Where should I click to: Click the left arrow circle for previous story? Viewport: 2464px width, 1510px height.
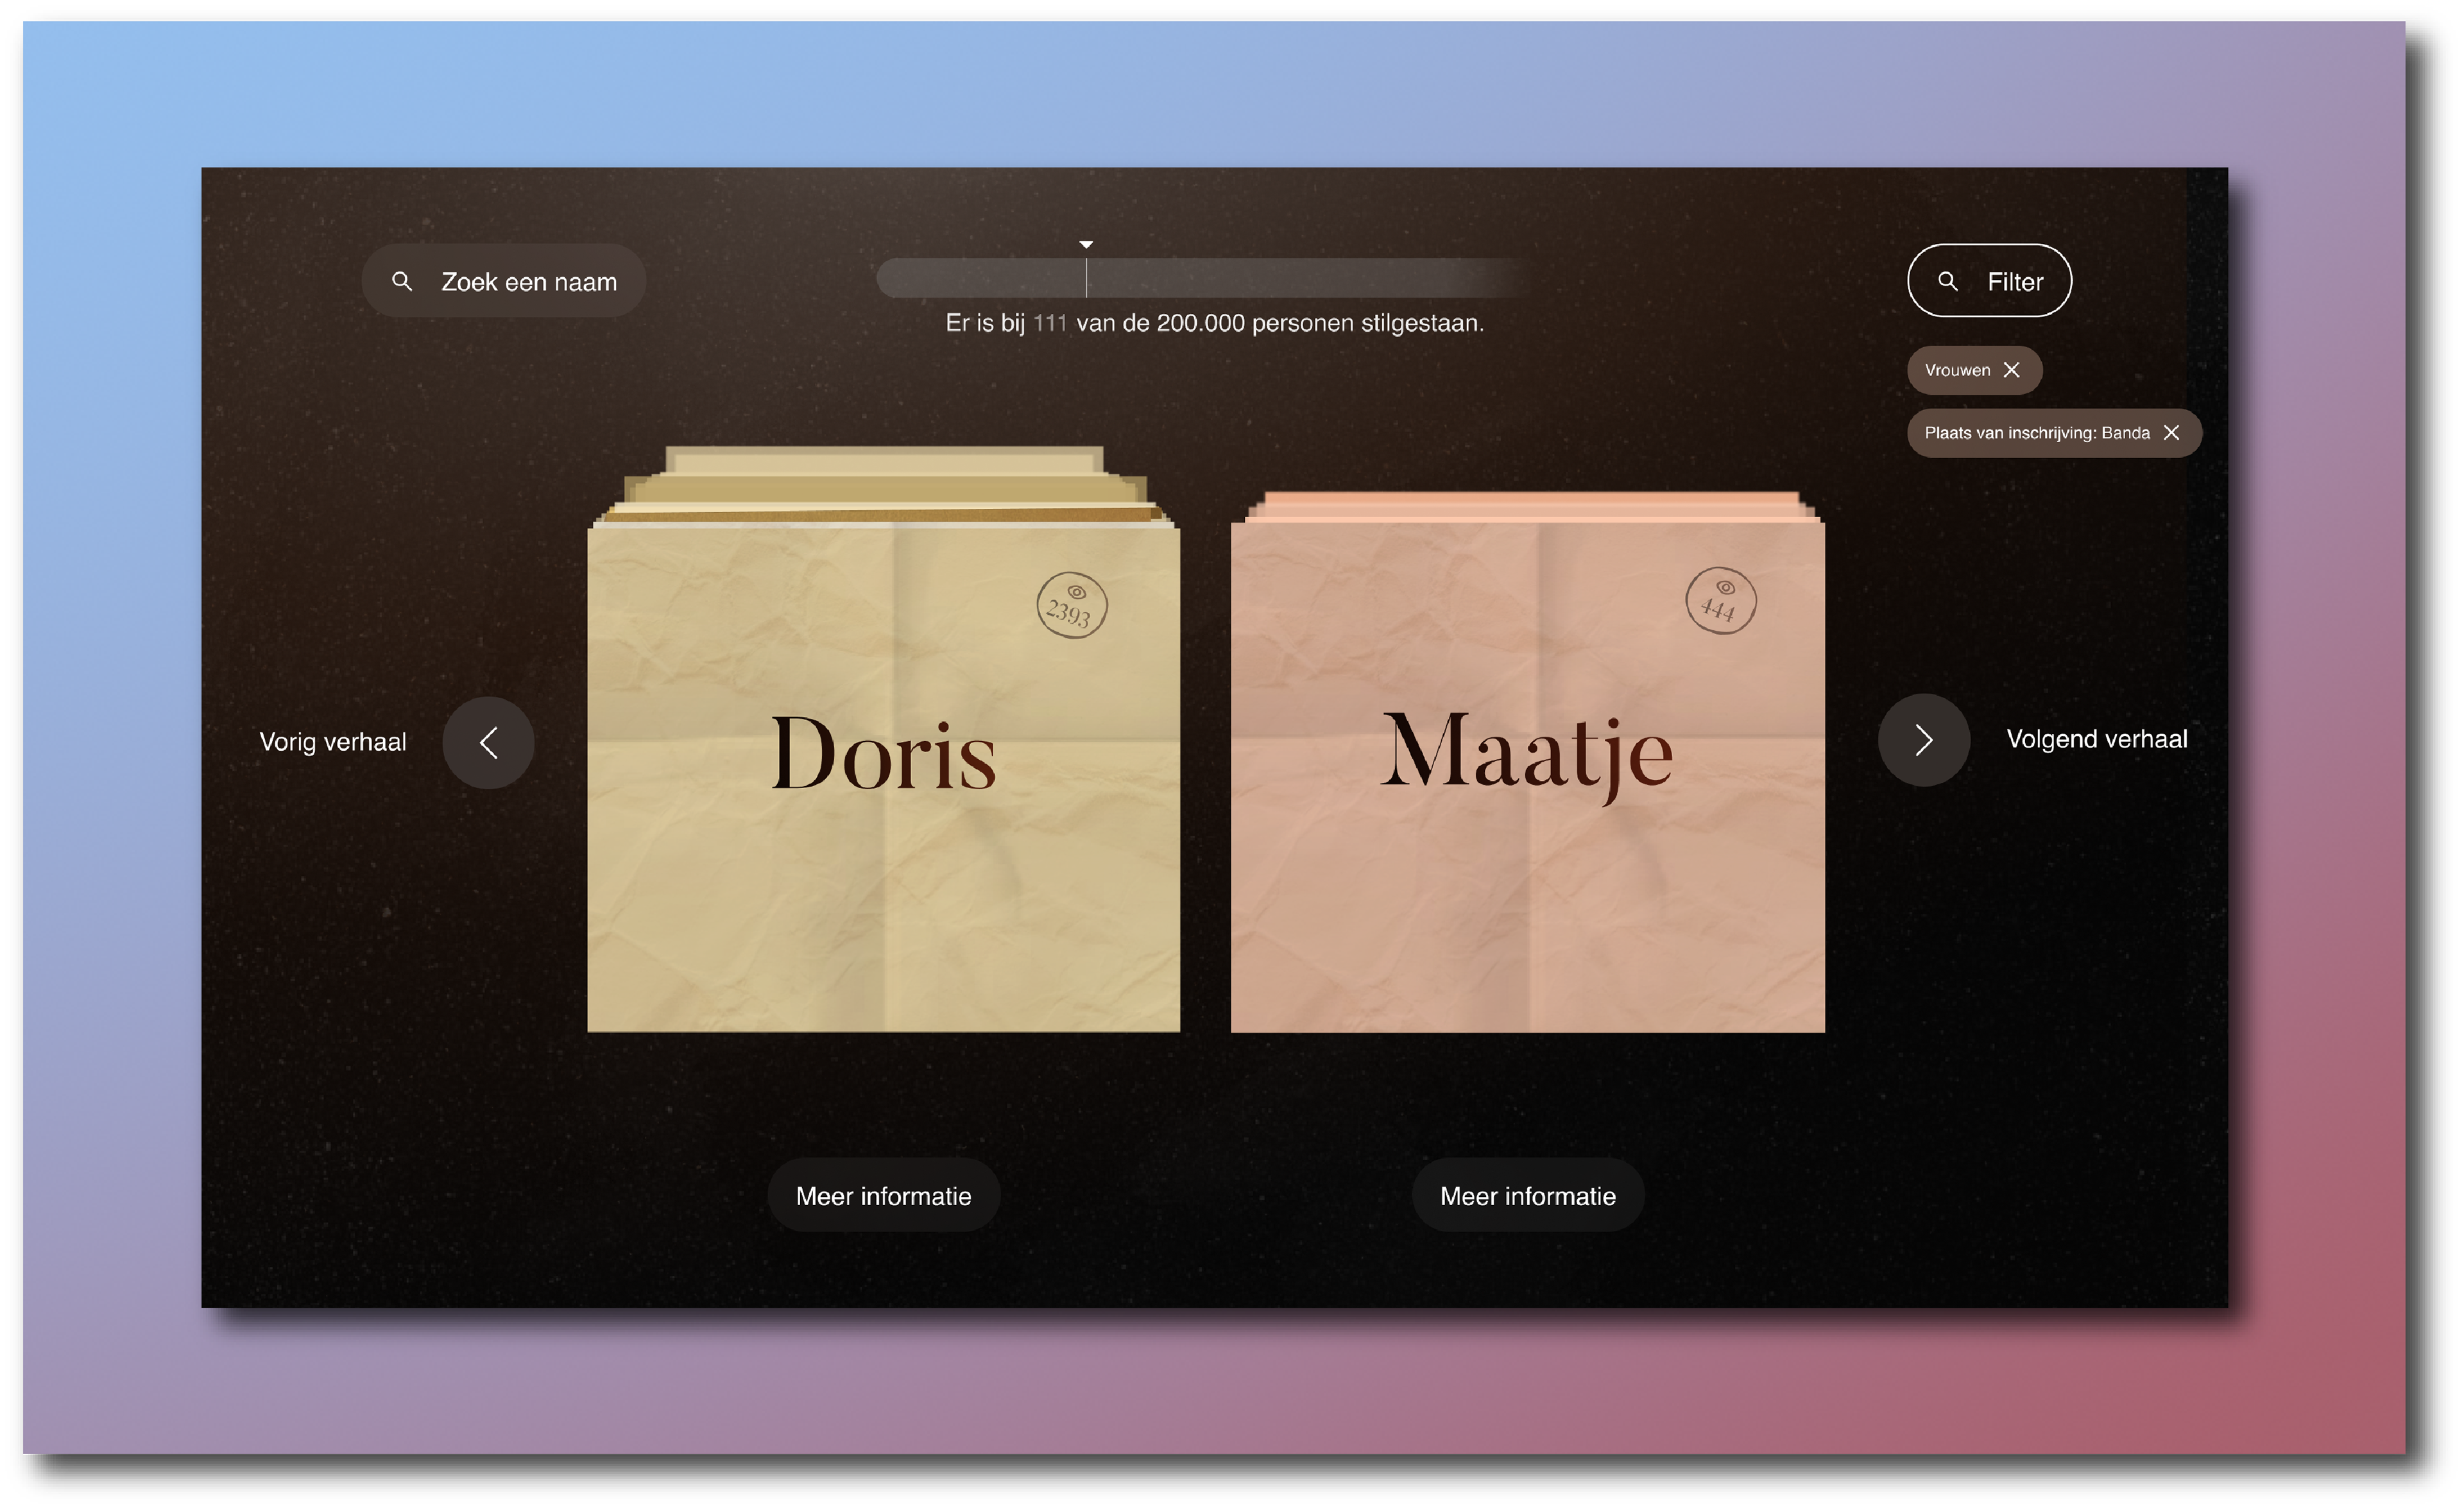click(488, 742)
